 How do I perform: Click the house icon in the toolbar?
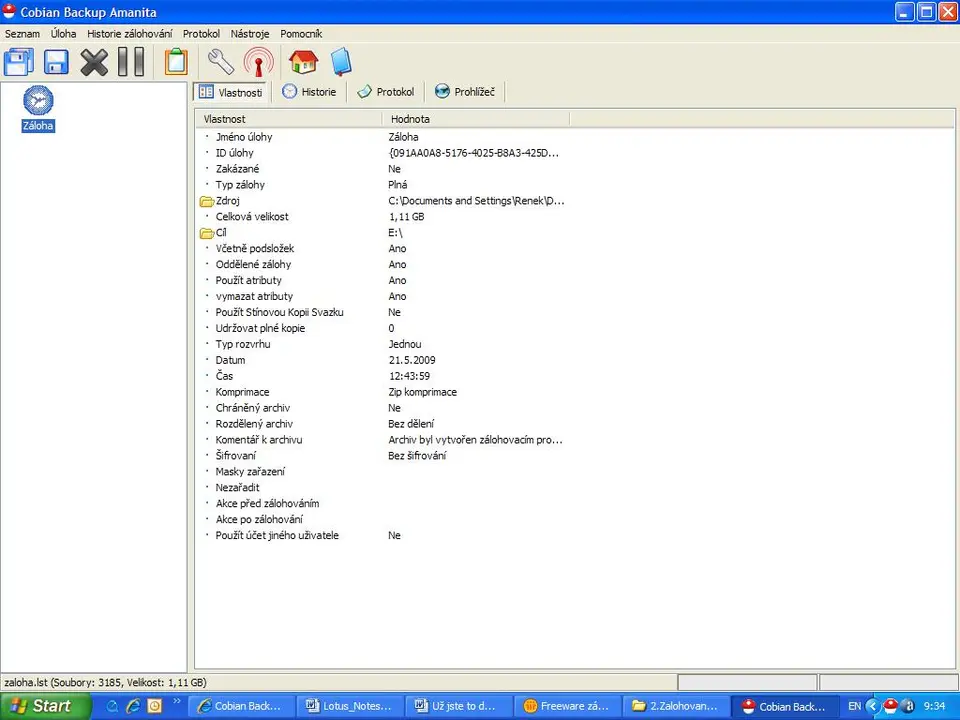pos(303,62)
